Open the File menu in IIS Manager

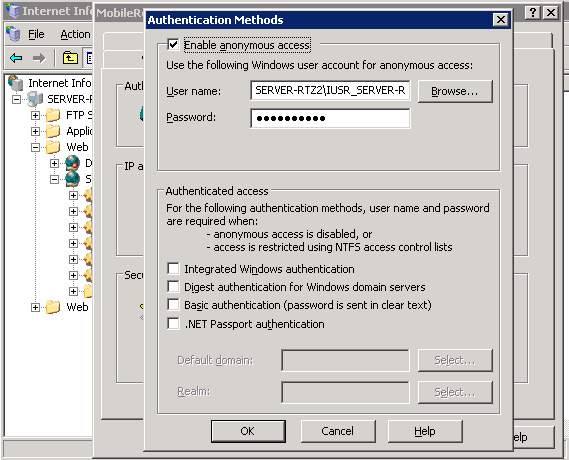[x=36, y=34]
